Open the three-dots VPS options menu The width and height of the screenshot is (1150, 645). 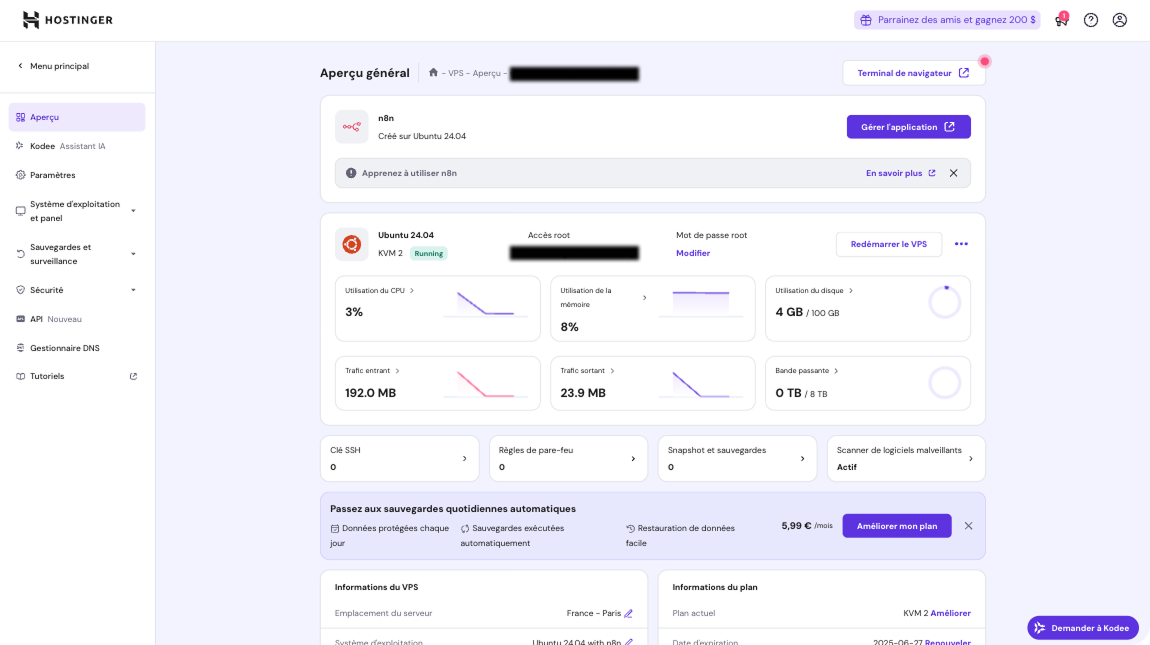[961, 244]
